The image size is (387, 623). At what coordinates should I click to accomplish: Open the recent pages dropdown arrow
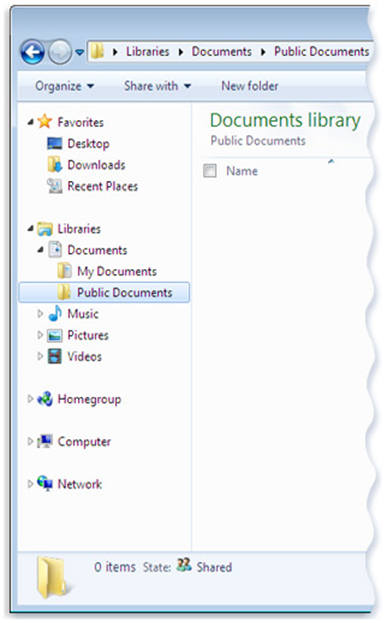(80, 52)
